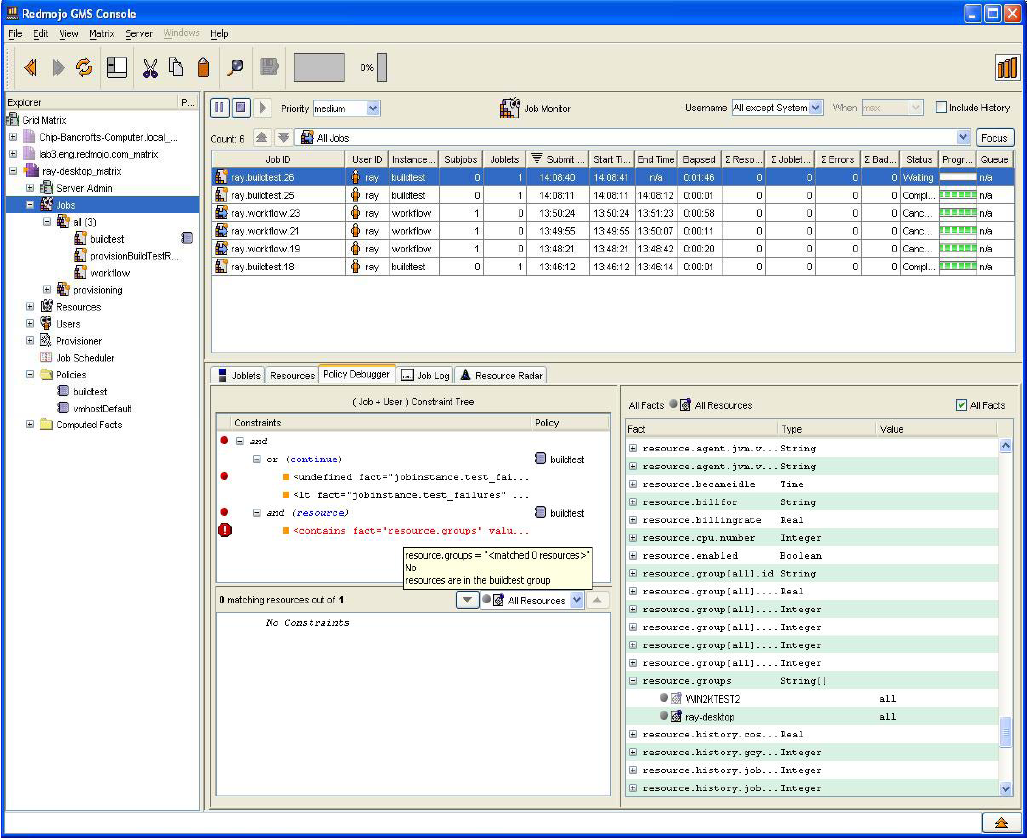Click the bar-chart icon at the toolbar's right

pyautogui.click(x=1006, y=67)
